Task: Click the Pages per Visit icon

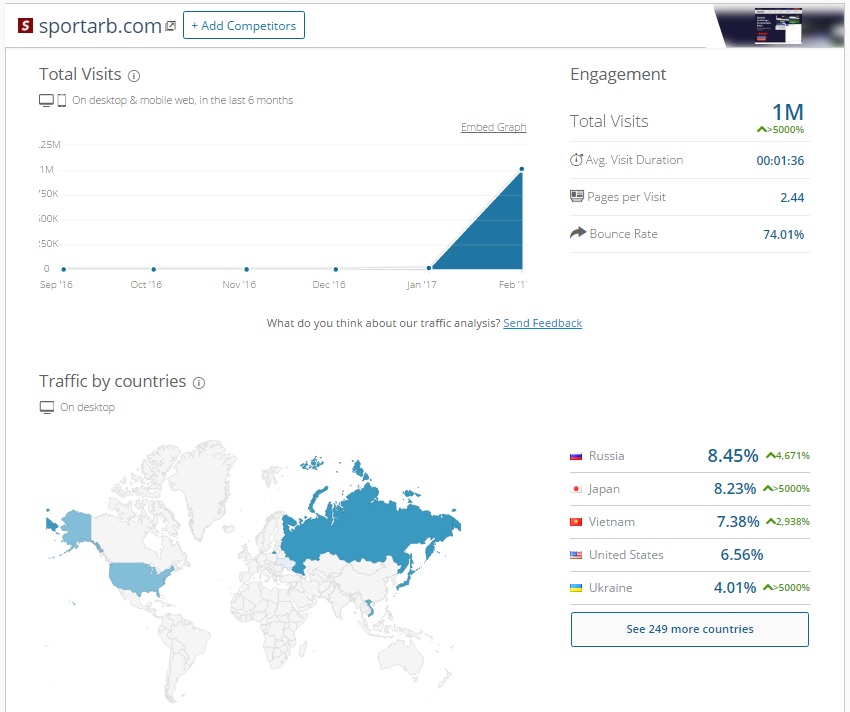Action: (x=577, y=196)
